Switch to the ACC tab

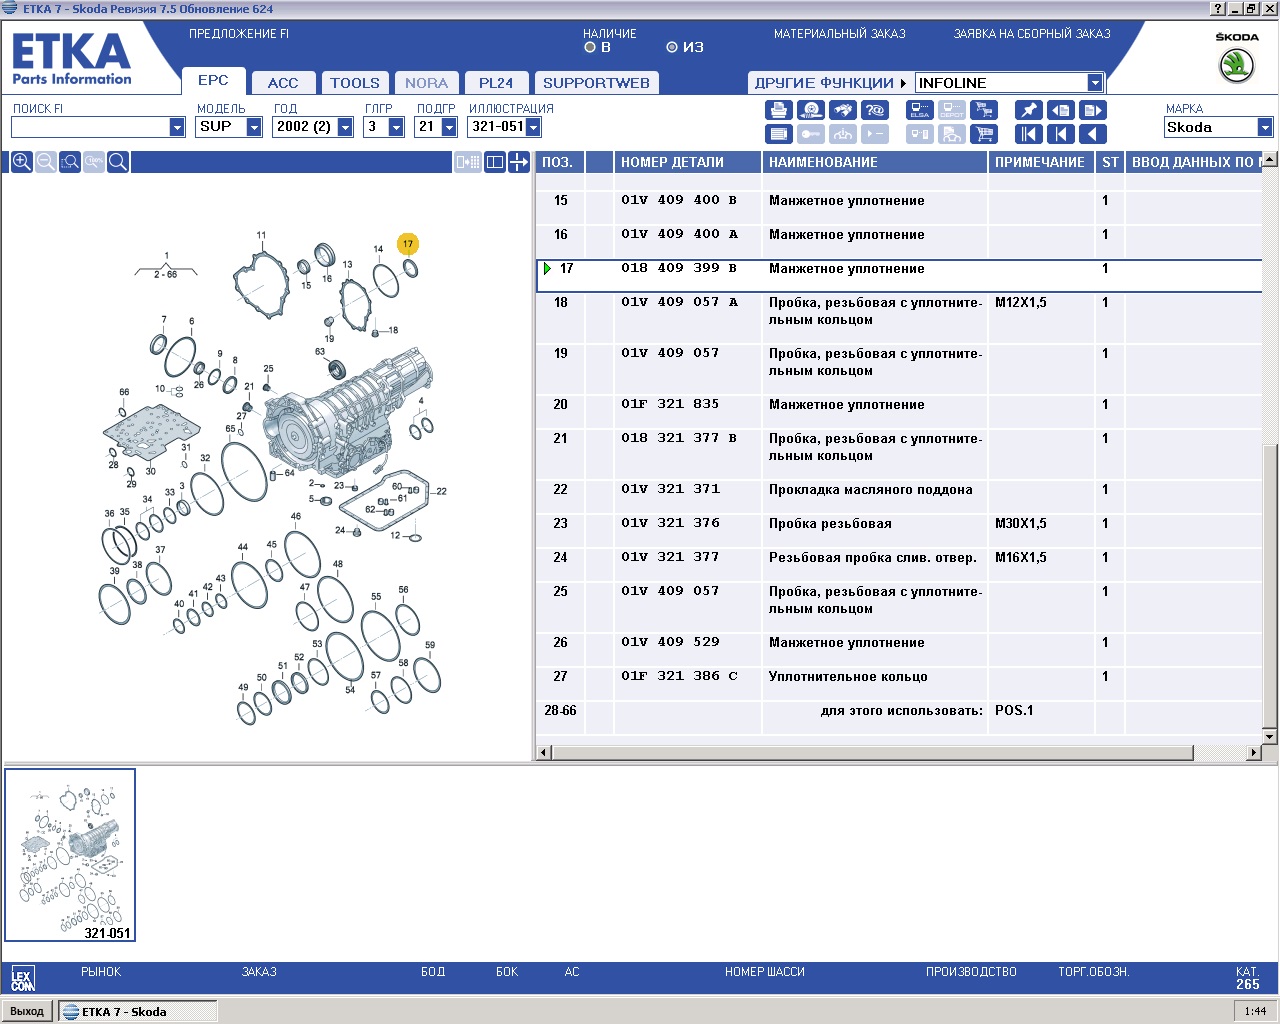tap(283, 83)
